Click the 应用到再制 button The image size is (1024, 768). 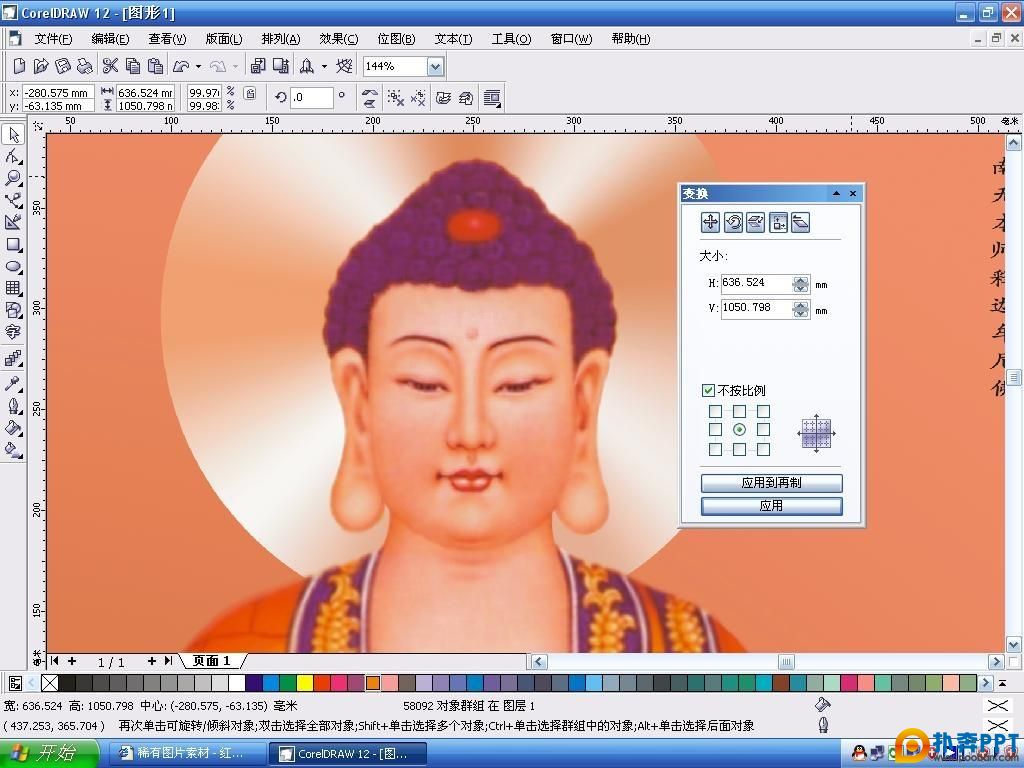tap(771, 483)
